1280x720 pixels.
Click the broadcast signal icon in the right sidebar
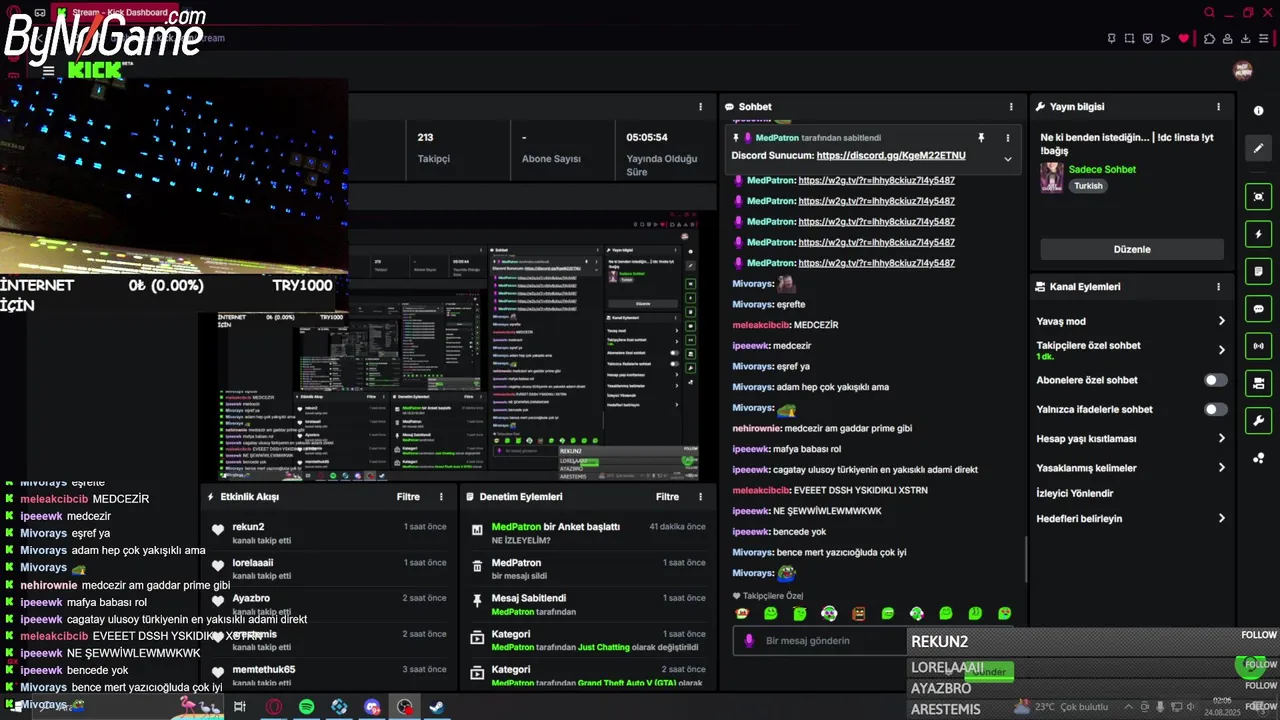(x=1259, y=346)
